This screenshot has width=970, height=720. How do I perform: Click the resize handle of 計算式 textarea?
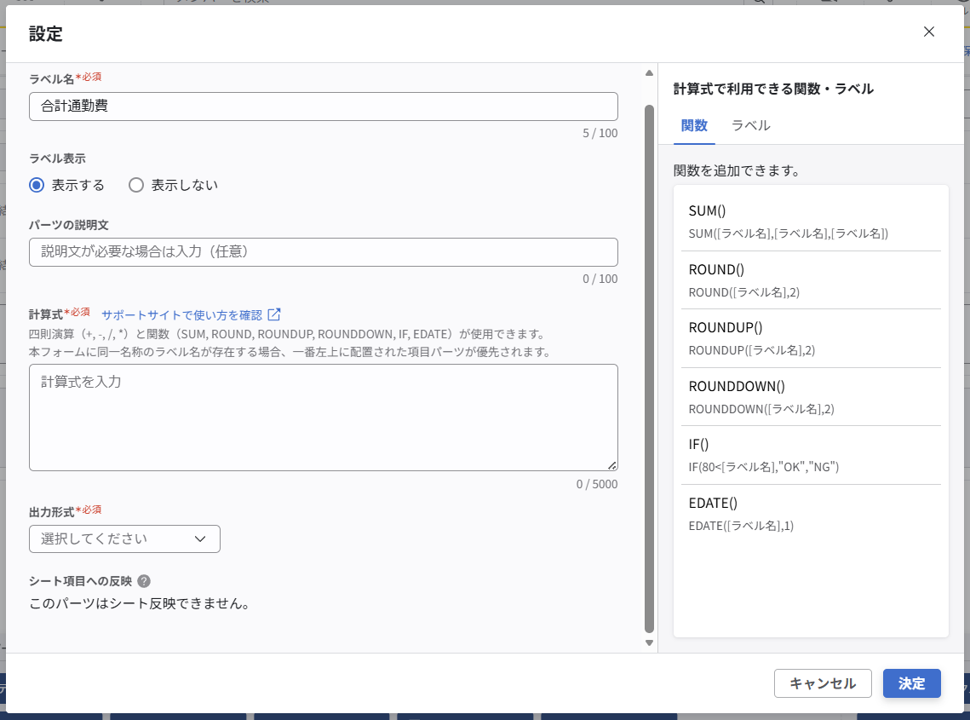[x=612, y=465]
